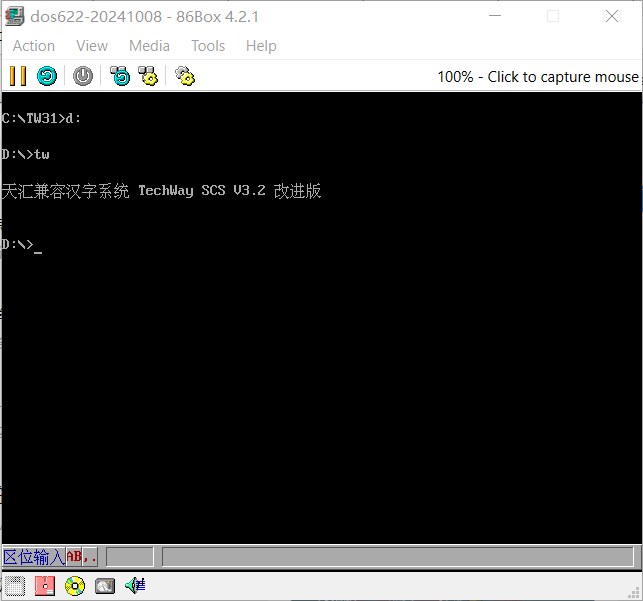
Task: Click the cartridge icon in the status bar
Action: pos(15,586)
